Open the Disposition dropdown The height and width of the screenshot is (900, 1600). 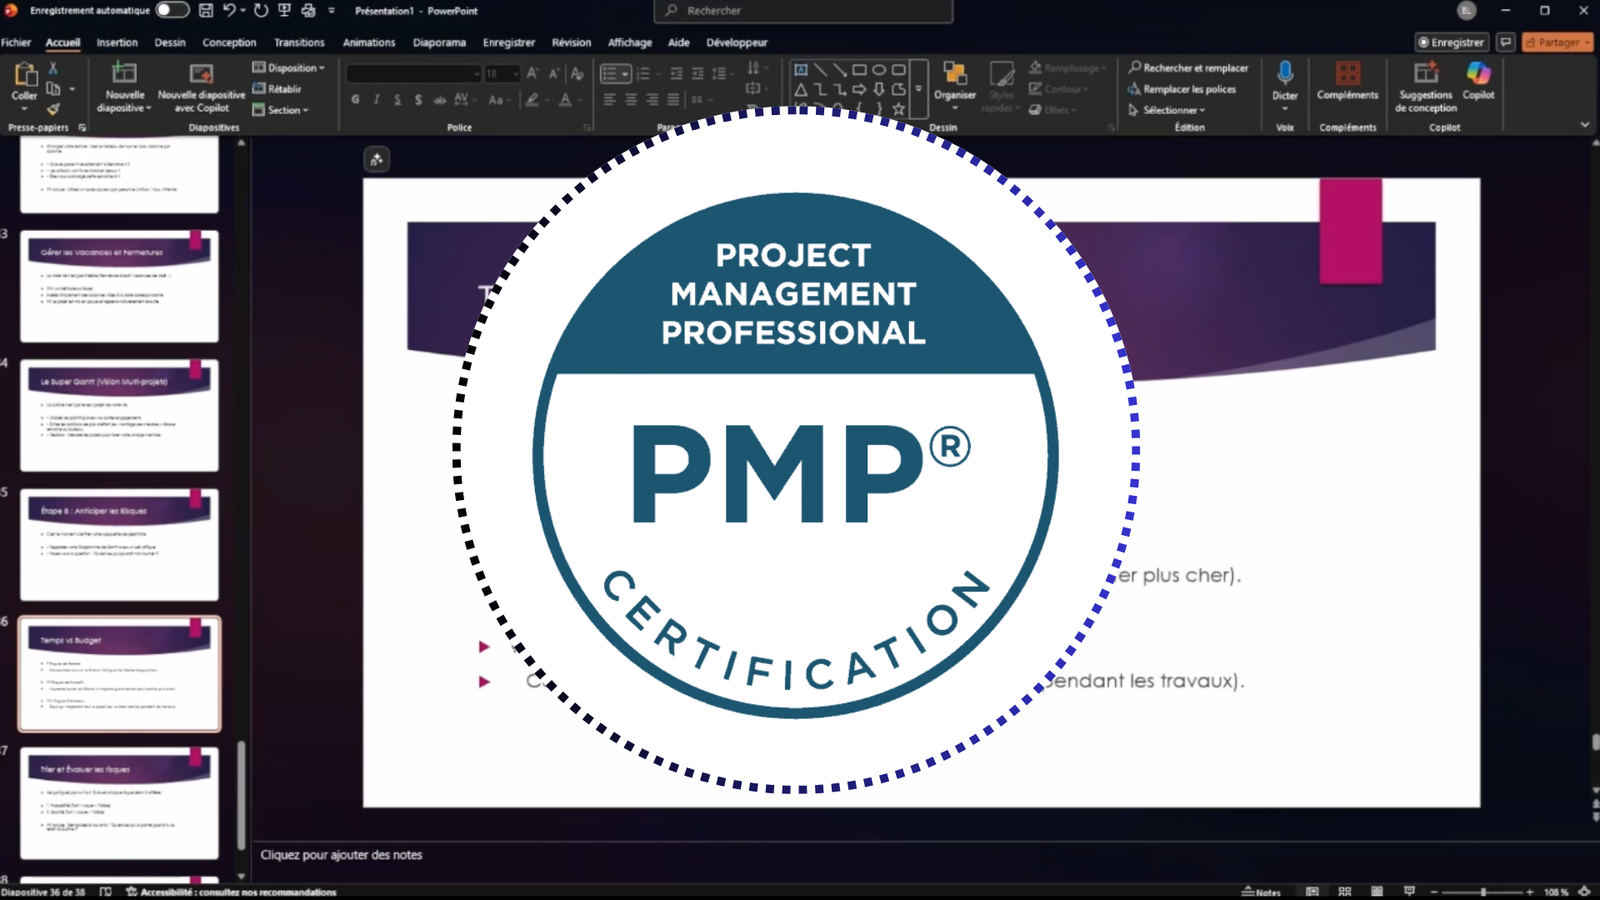tap(288, 67)
